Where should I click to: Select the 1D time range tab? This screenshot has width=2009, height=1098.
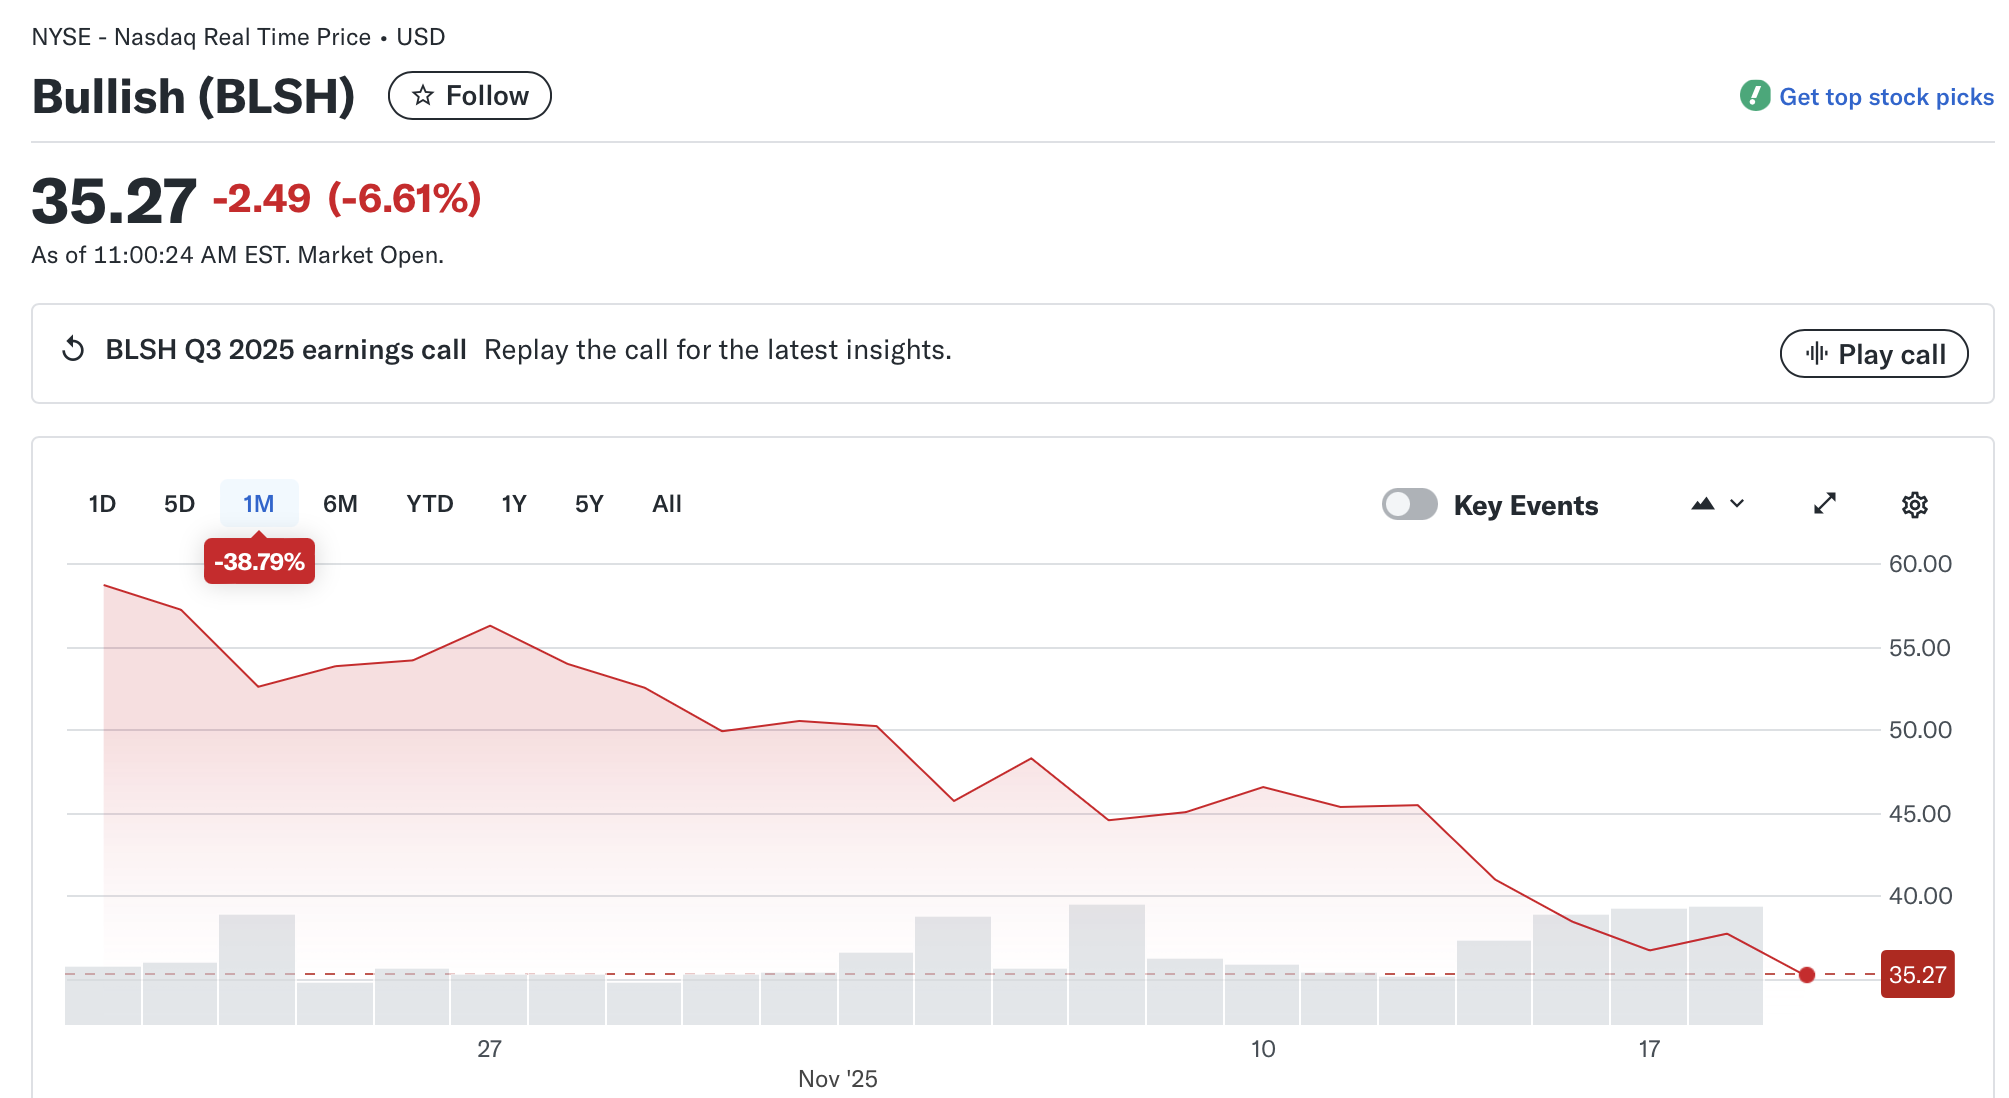(x=102, y=504)
